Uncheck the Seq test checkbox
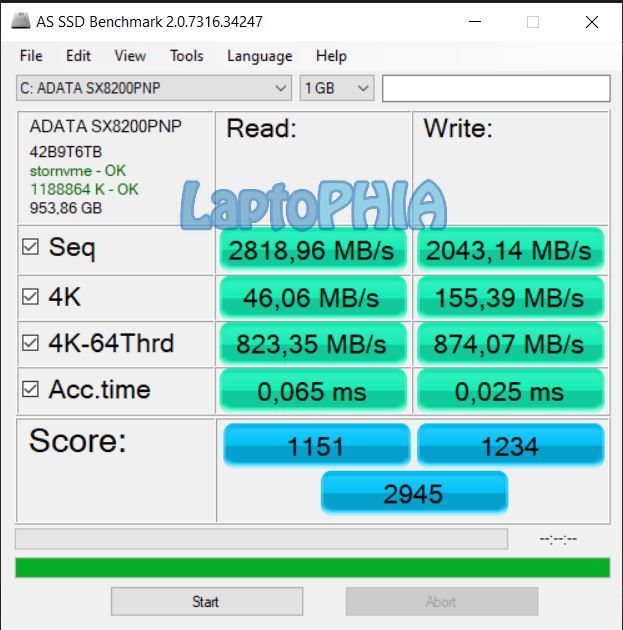Screen dimensions: 623x630 point(31,247)
